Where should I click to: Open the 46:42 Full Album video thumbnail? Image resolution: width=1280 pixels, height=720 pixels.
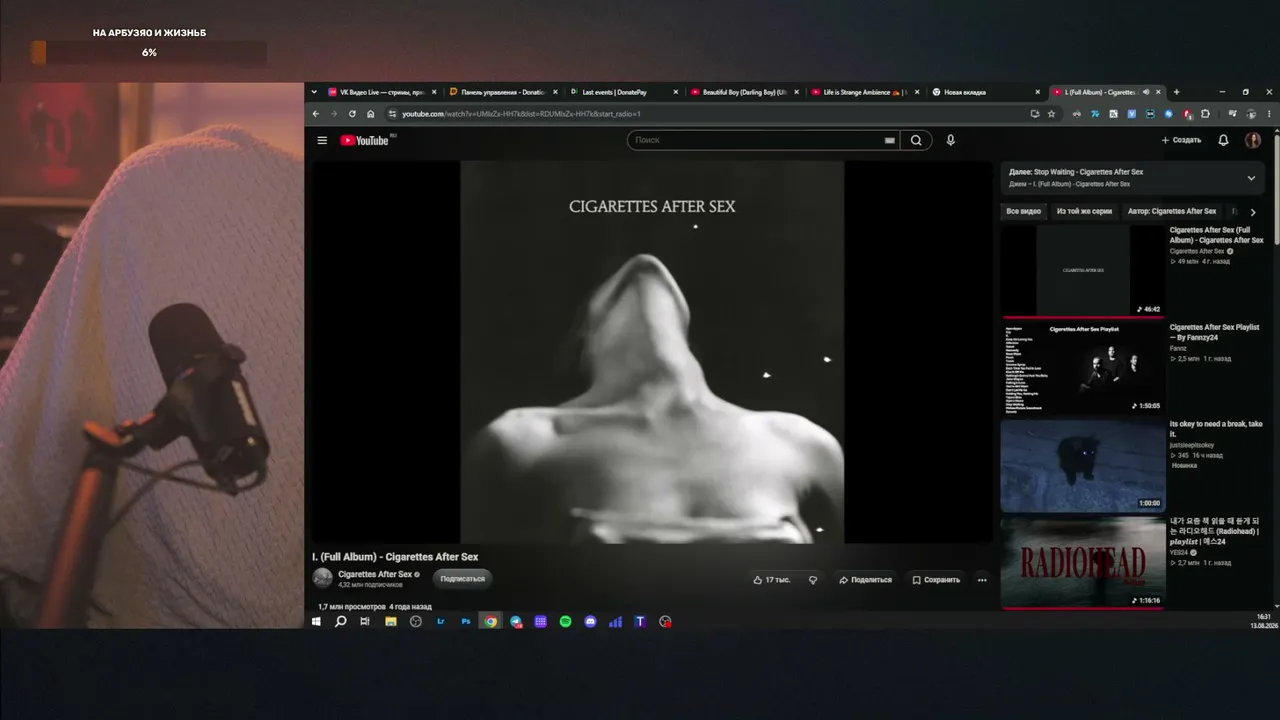point(1083,270)
